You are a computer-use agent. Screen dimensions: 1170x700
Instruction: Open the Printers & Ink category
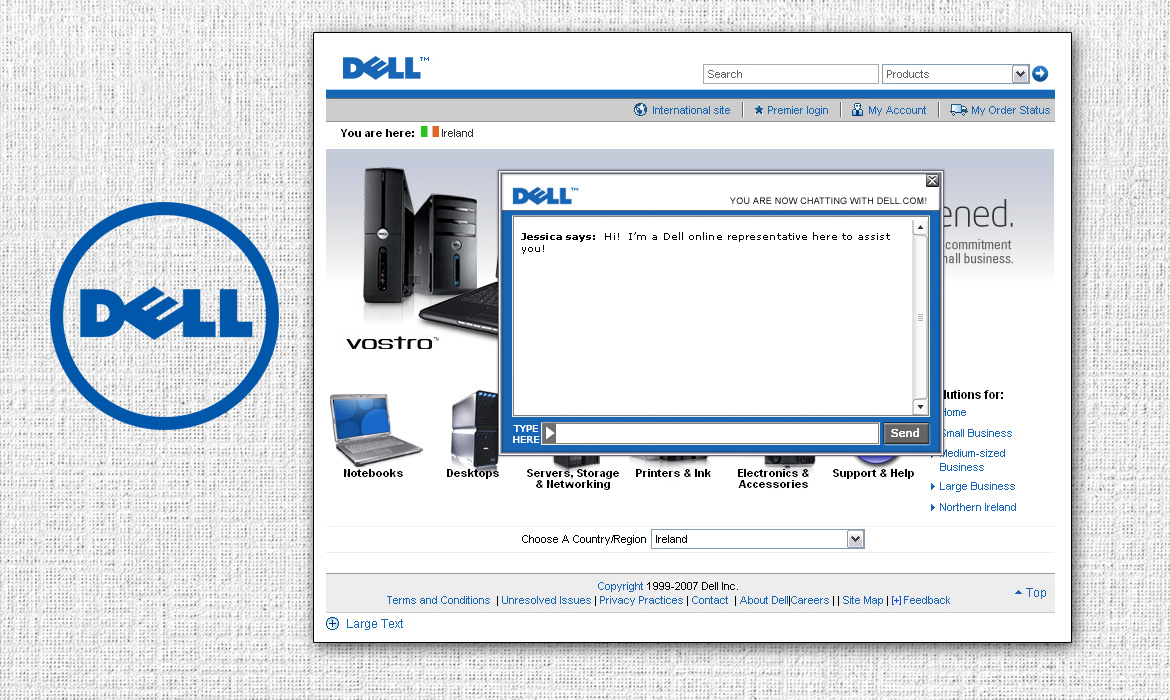[x=673, y=473]
